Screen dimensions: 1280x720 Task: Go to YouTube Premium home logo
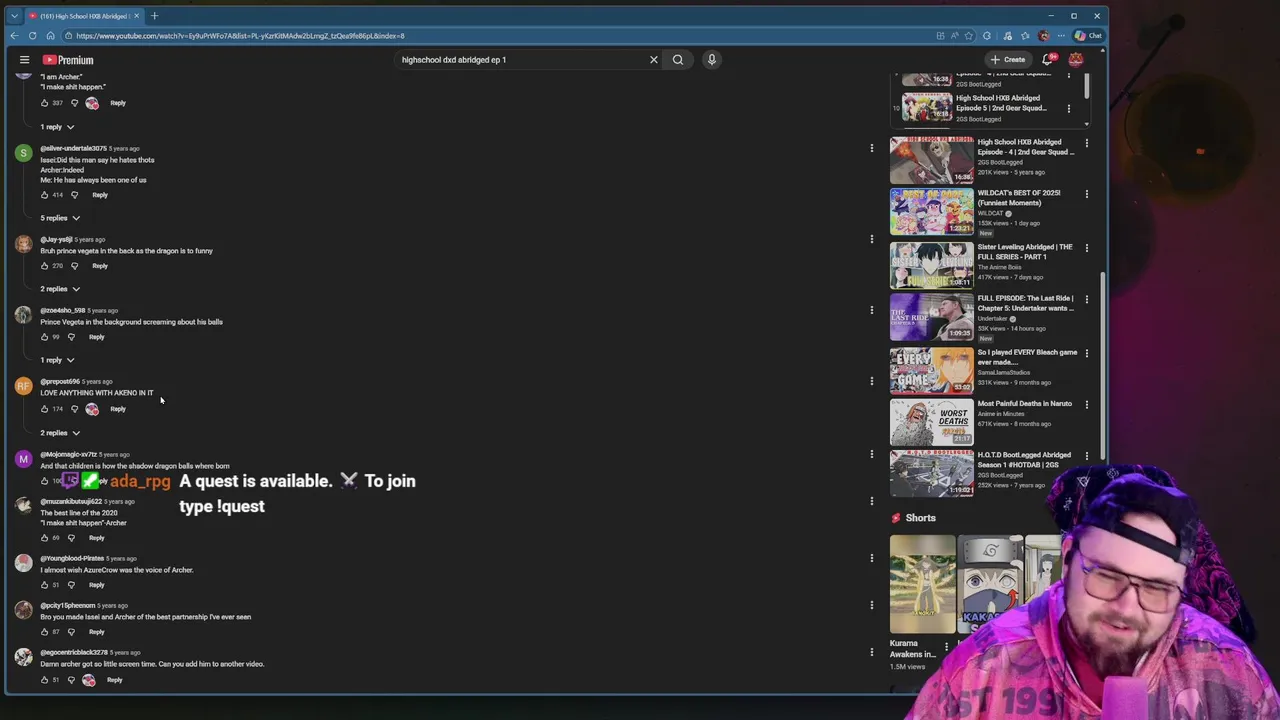(x=68, y=60)
